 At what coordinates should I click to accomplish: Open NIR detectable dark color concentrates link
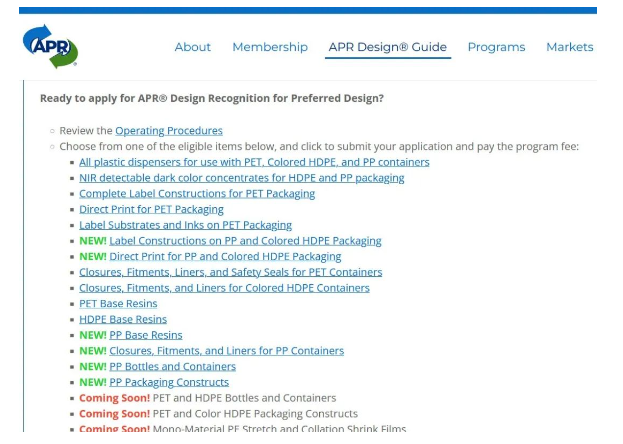[x=242, y=178]
